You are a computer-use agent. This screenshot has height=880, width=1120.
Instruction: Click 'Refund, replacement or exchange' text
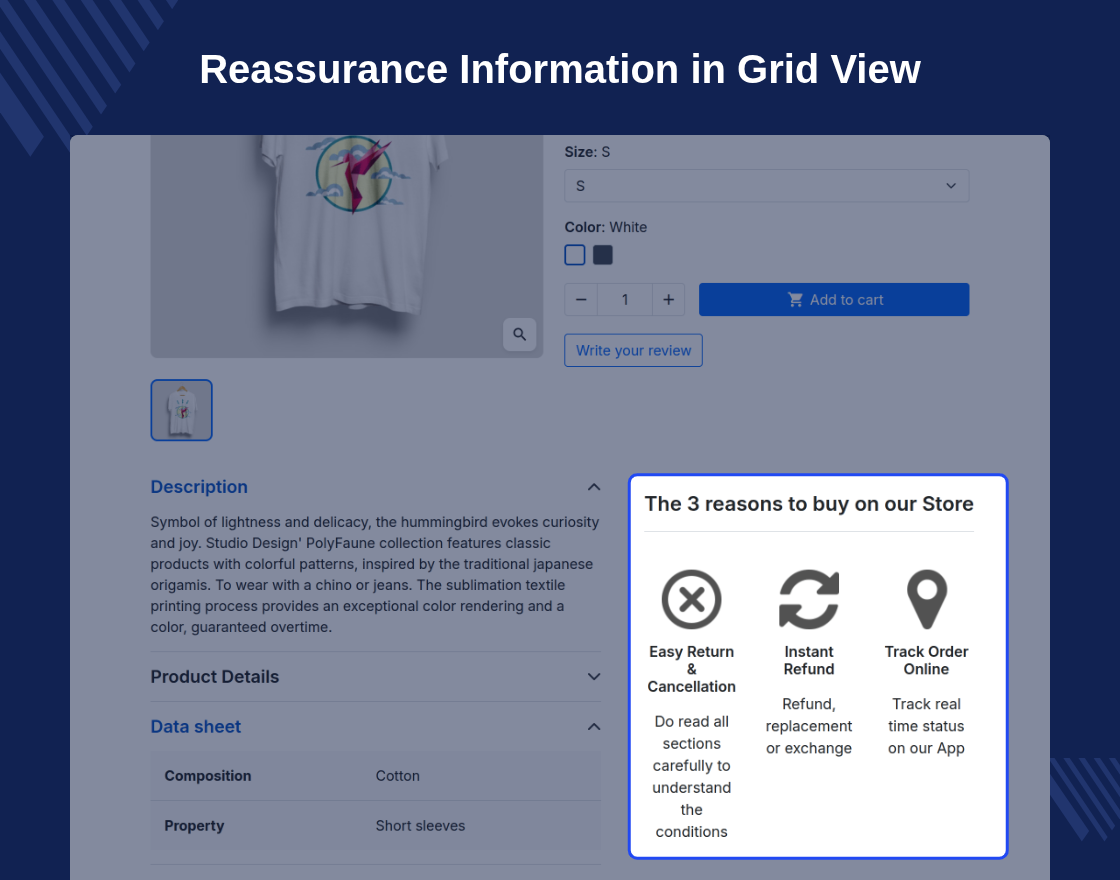809,726
